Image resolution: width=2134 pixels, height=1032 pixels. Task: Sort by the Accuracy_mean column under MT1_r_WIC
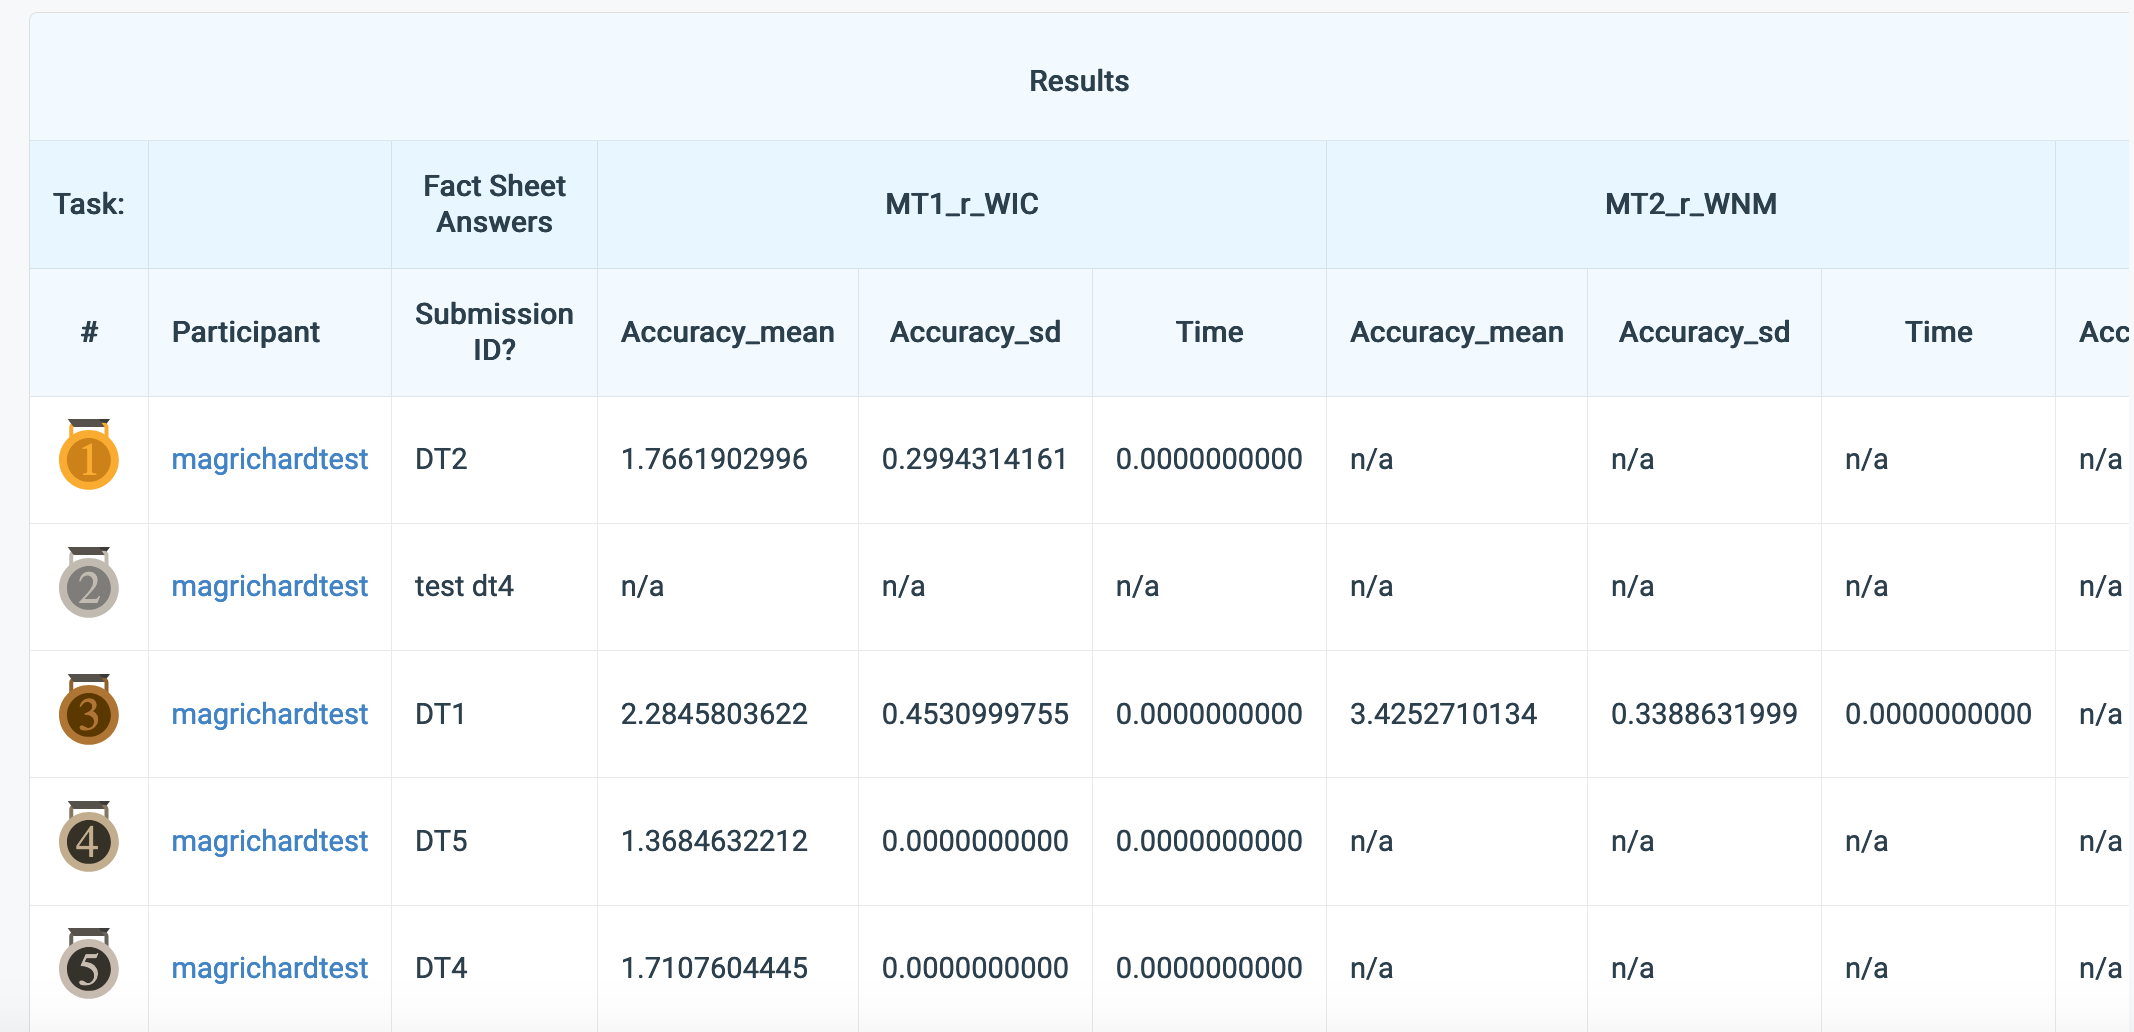[x=727, y=332]
